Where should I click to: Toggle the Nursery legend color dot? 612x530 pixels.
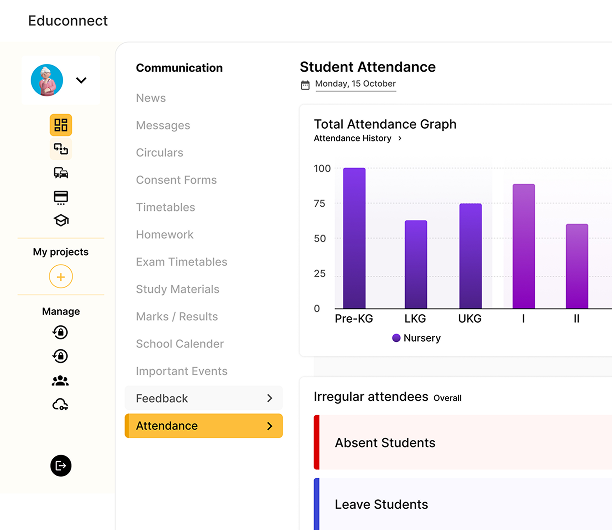tap(396, 338)
